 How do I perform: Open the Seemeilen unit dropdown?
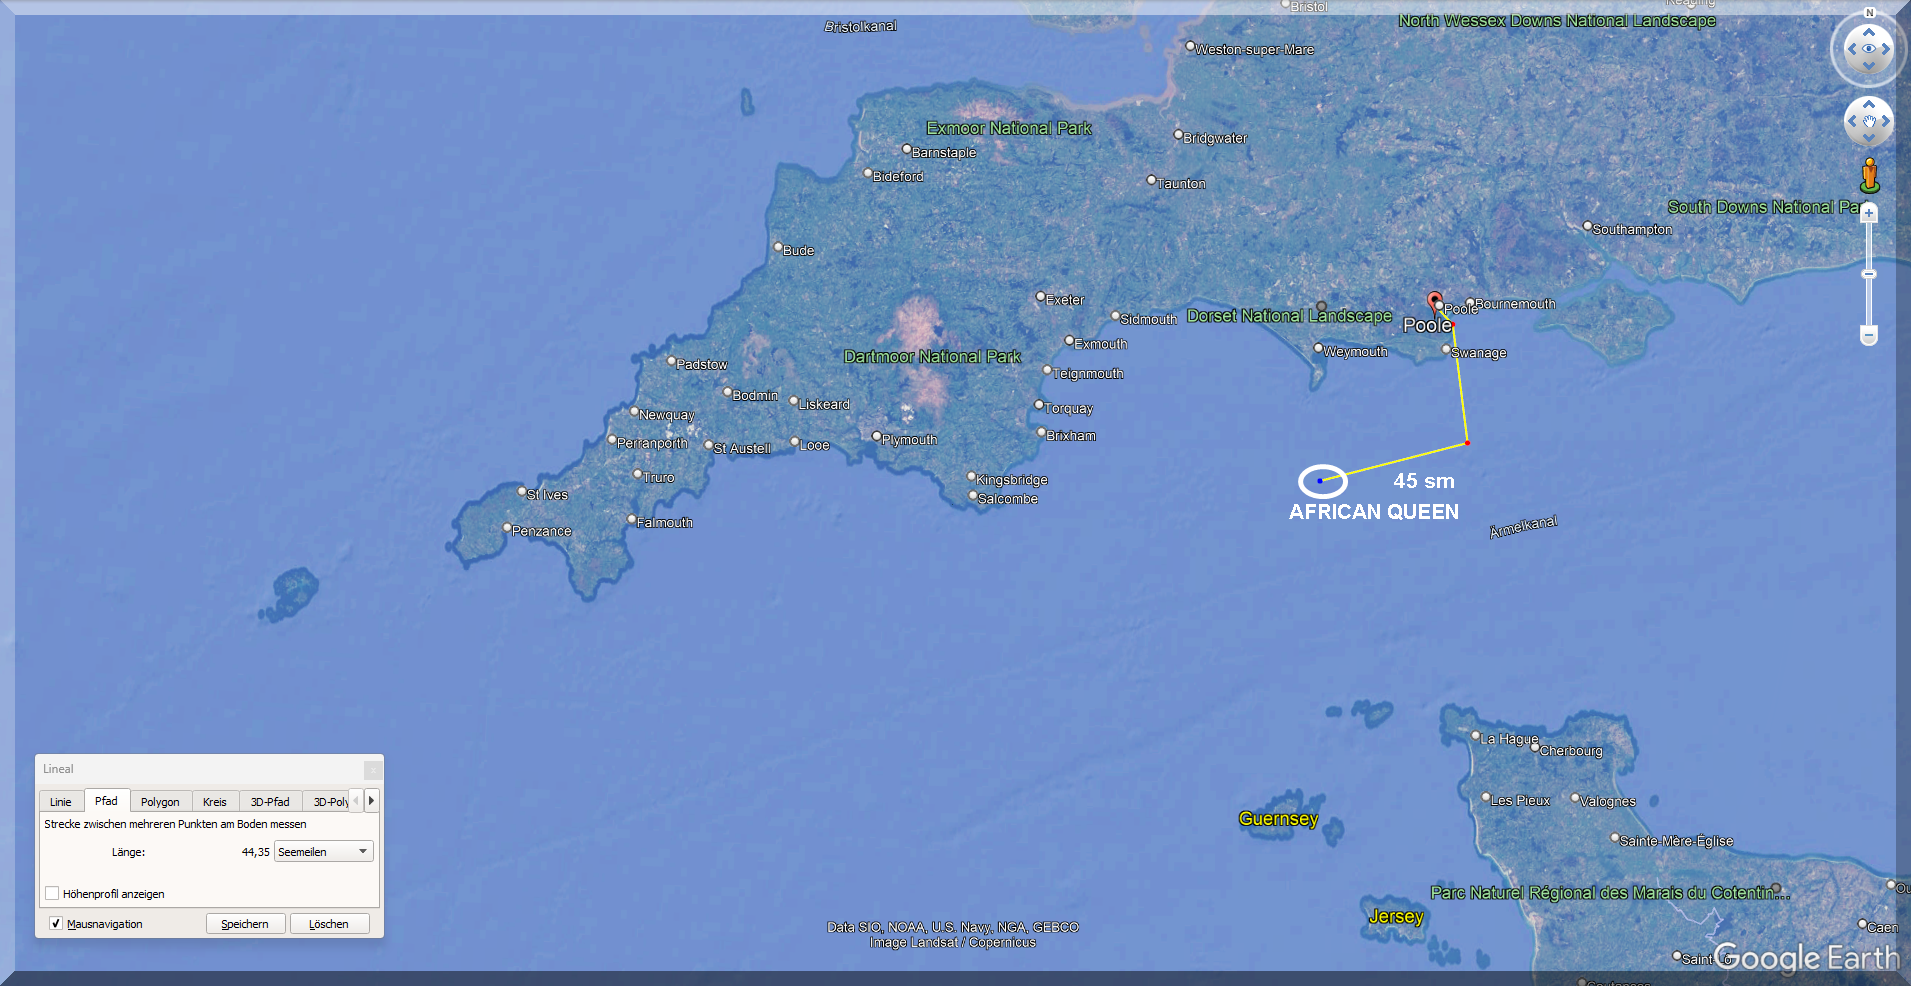[323, 851]
